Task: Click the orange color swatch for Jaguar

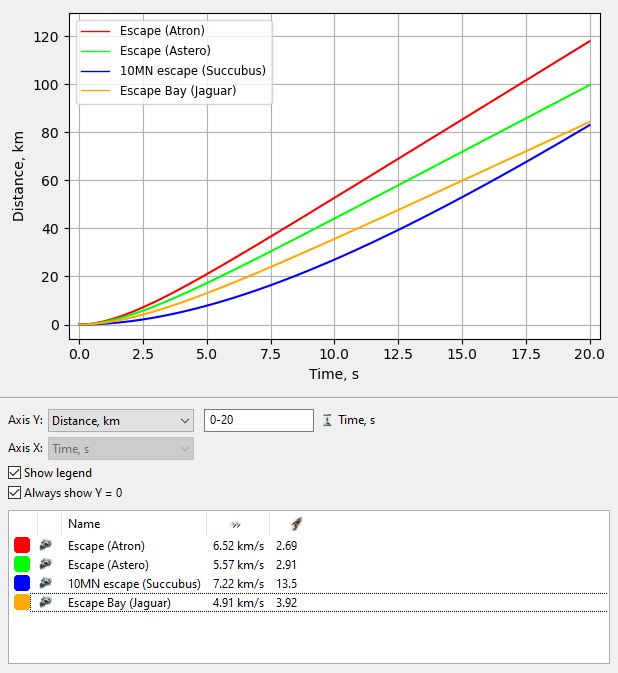Action: [x=22, y=603]
